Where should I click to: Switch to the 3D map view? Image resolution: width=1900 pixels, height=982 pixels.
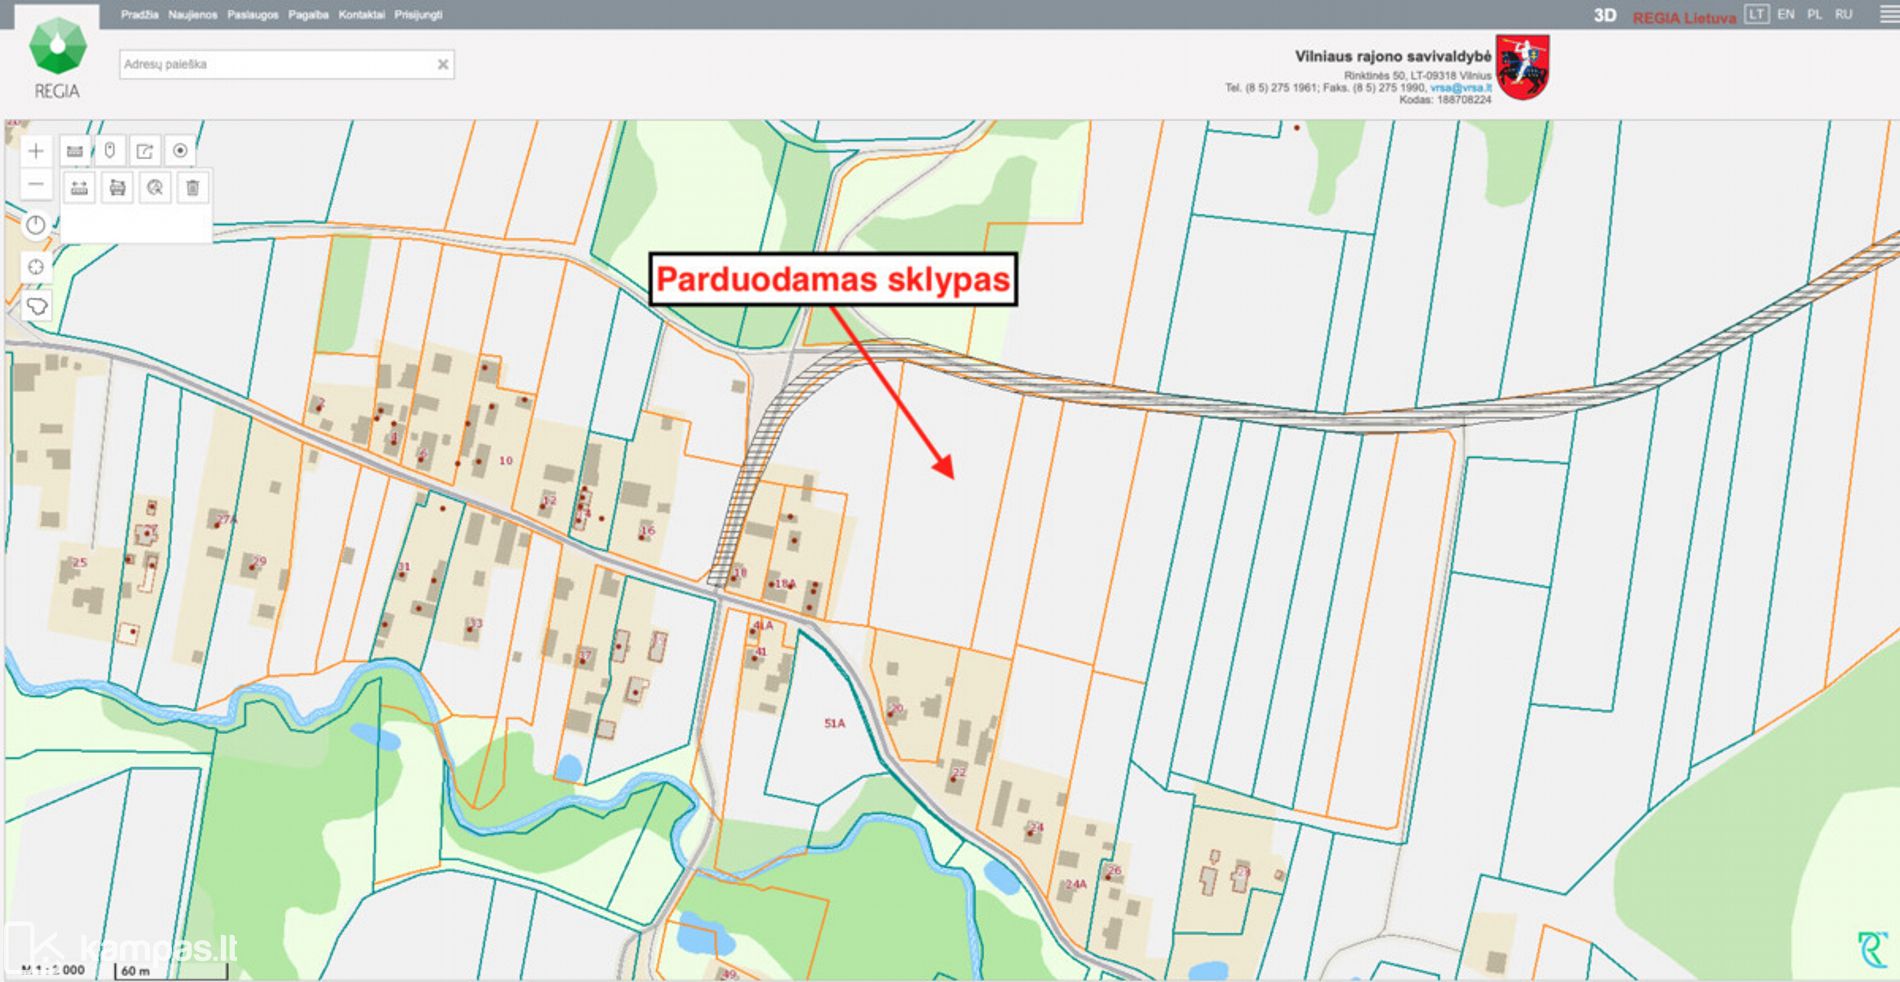[1604, 16]
